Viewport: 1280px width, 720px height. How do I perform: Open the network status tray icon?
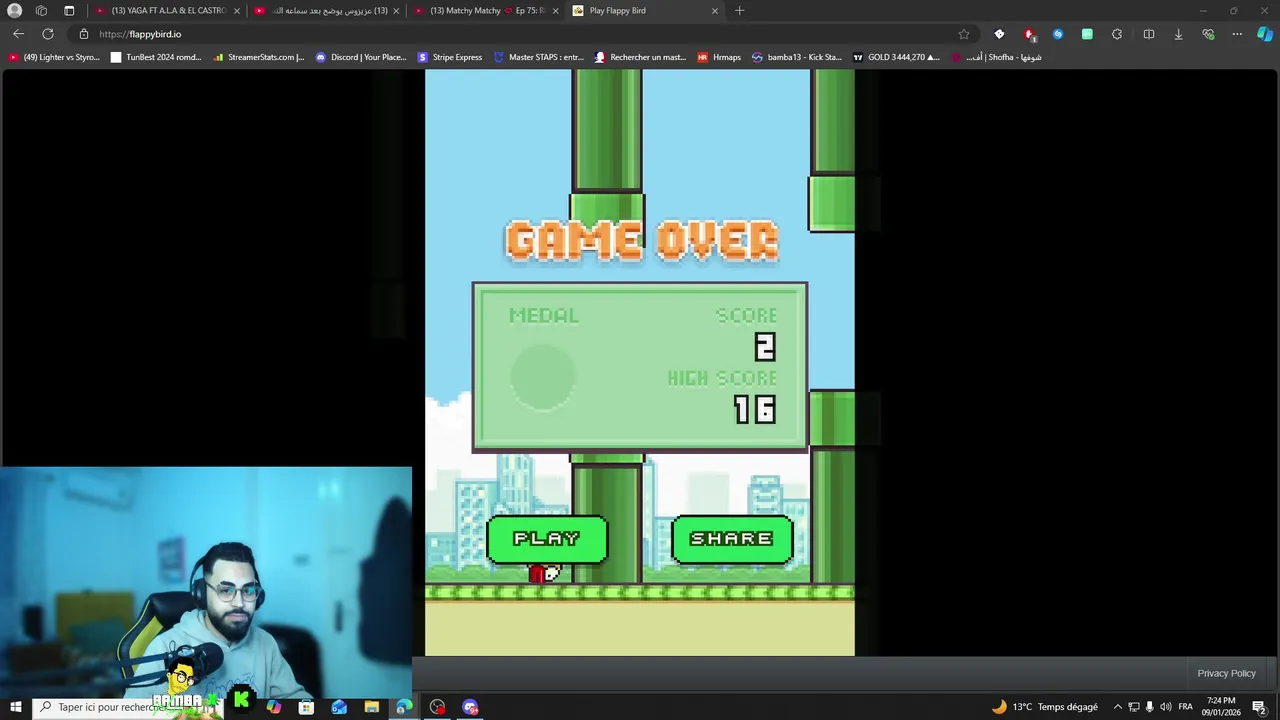click(1134, 707)
